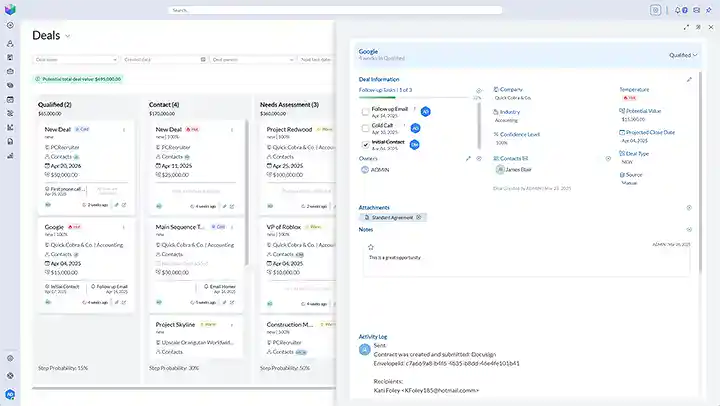Open kebab menu on Project Skyline card
This screenshot has height=406, width=720.
click(x=232, y=325)
